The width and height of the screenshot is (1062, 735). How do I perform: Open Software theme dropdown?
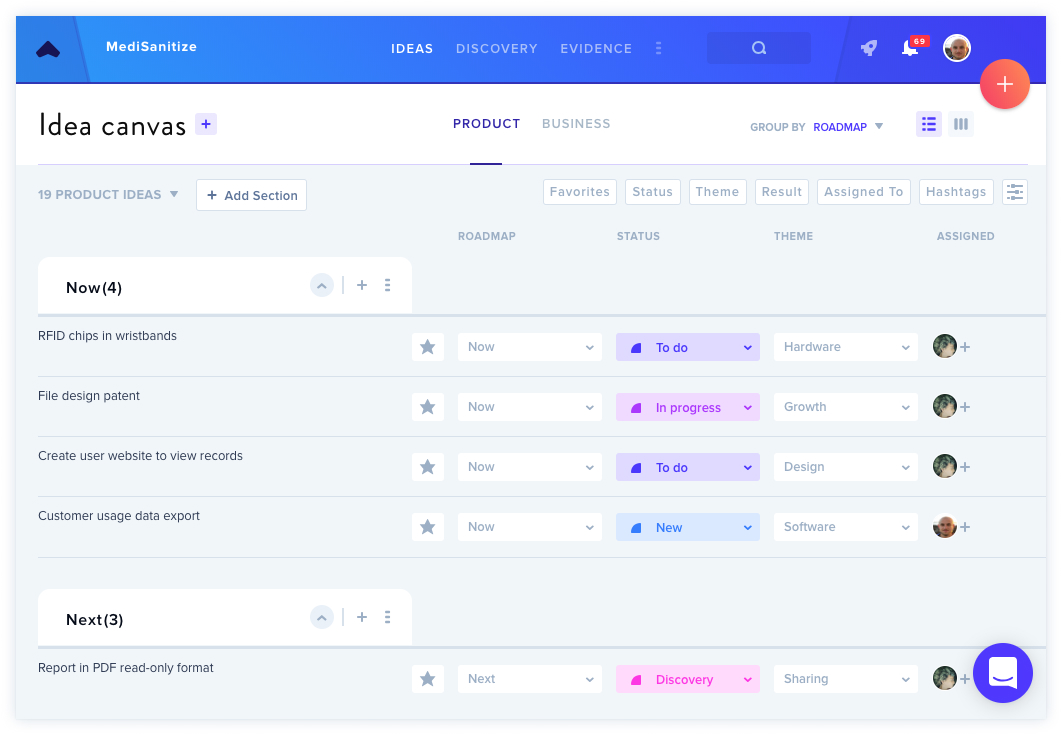coord(845,527)
